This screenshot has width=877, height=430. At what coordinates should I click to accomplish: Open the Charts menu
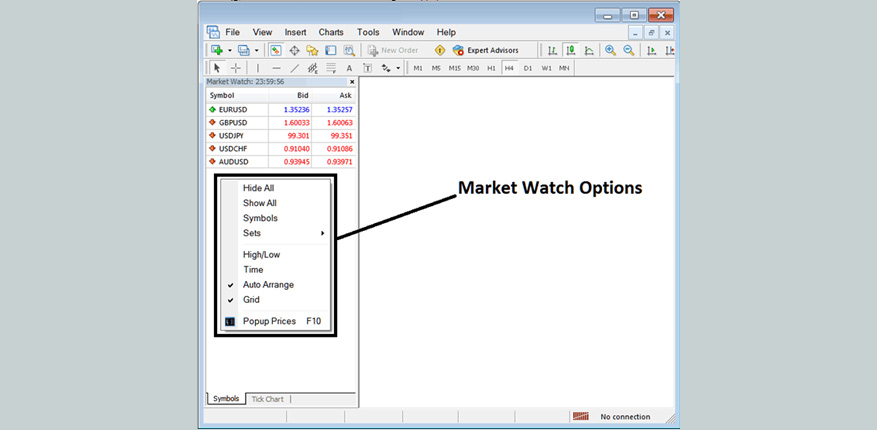tap(331, 32)
